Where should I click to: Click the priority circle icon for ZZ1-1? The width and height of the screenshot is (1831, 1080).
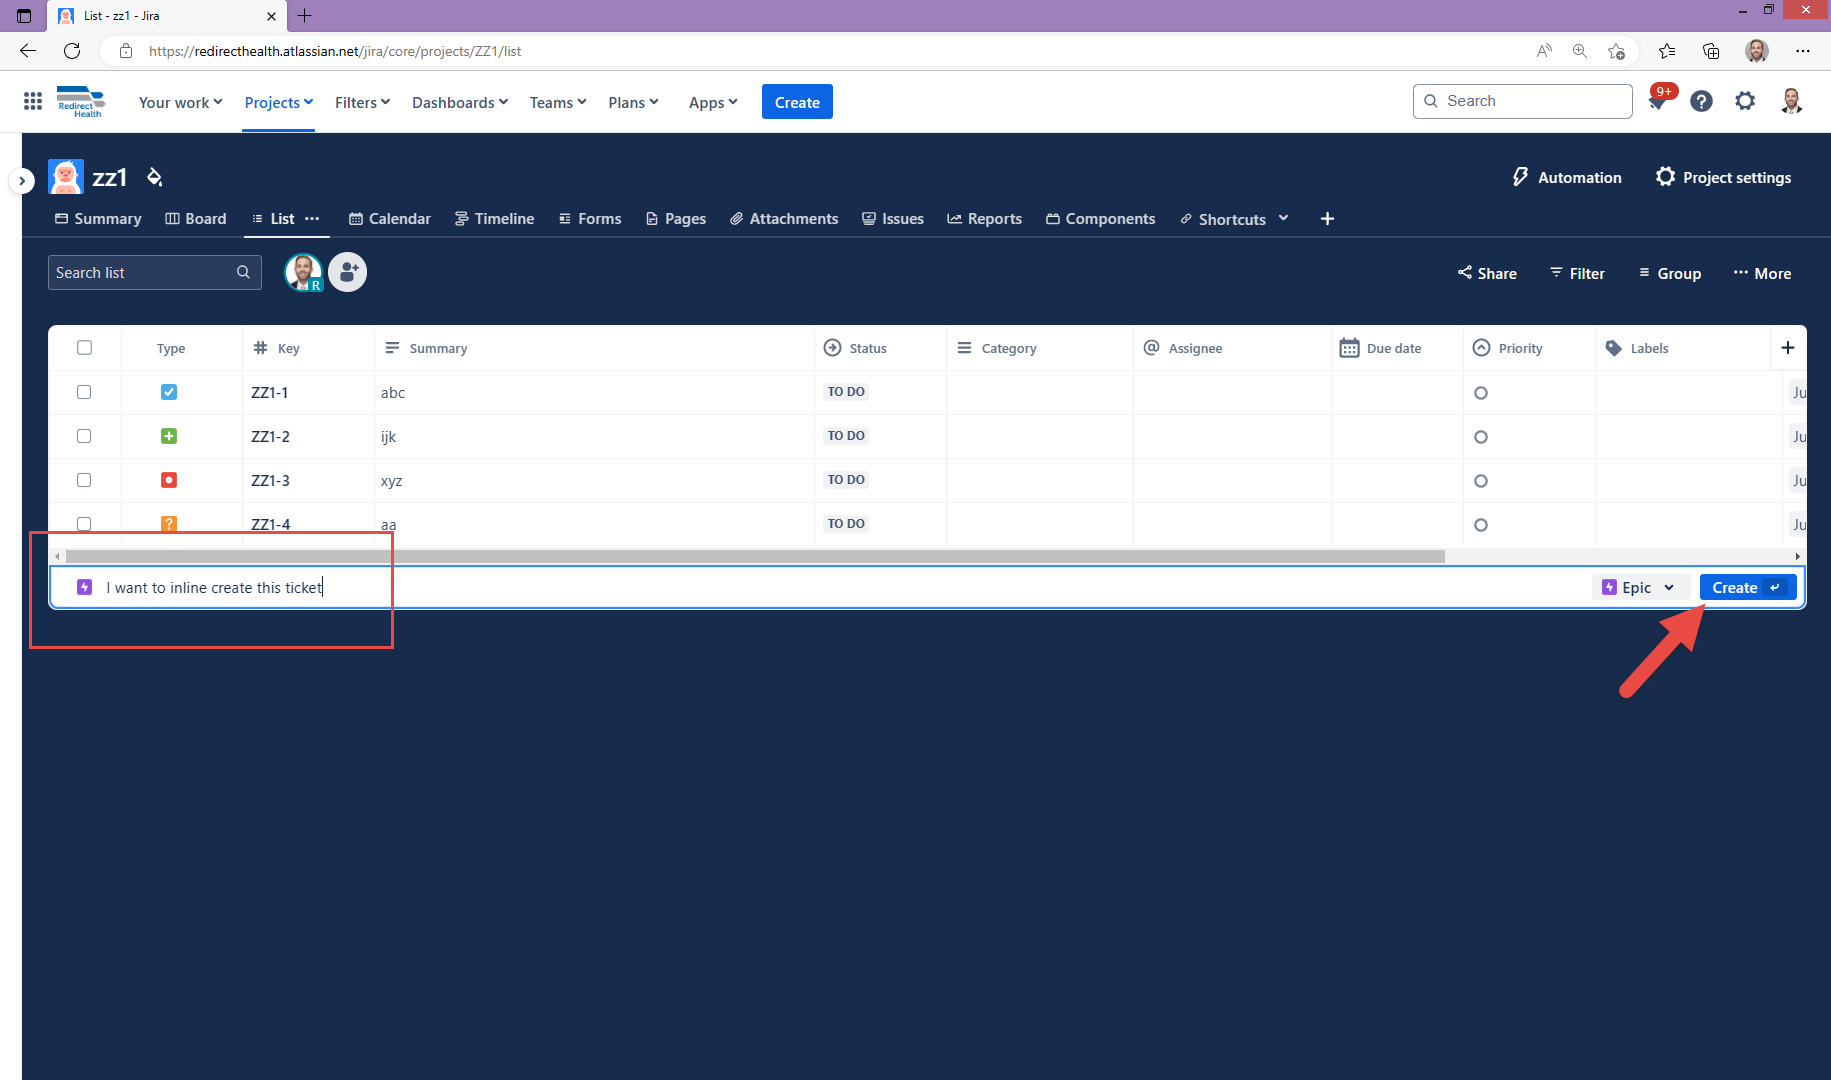coord(1481,393)
